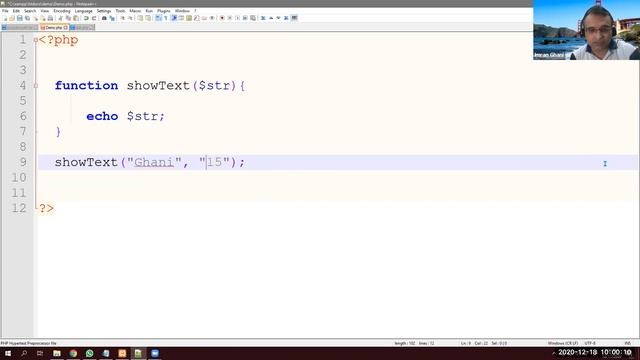Click the UTF-8 encoding status field
Viewport: 640px width, 360px height.
[x=590, y=343]
